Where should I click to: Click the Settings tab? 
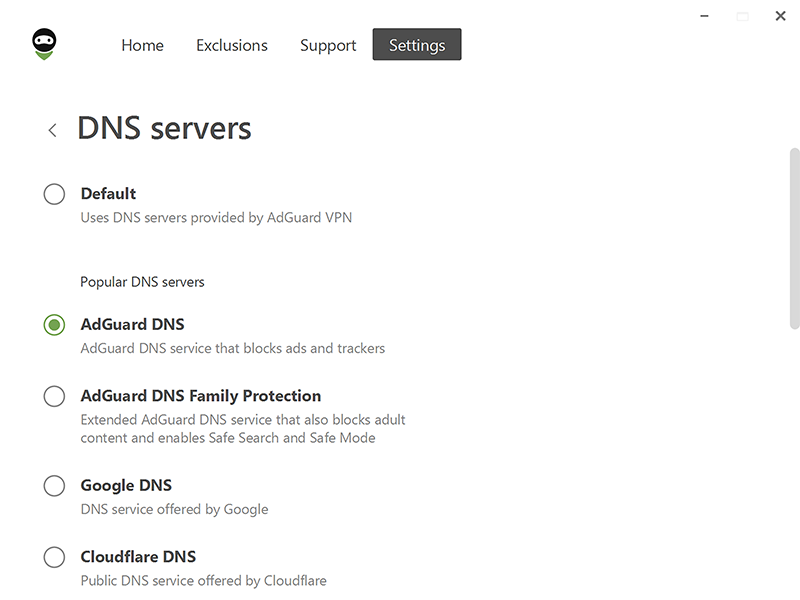tap(417, 44)
